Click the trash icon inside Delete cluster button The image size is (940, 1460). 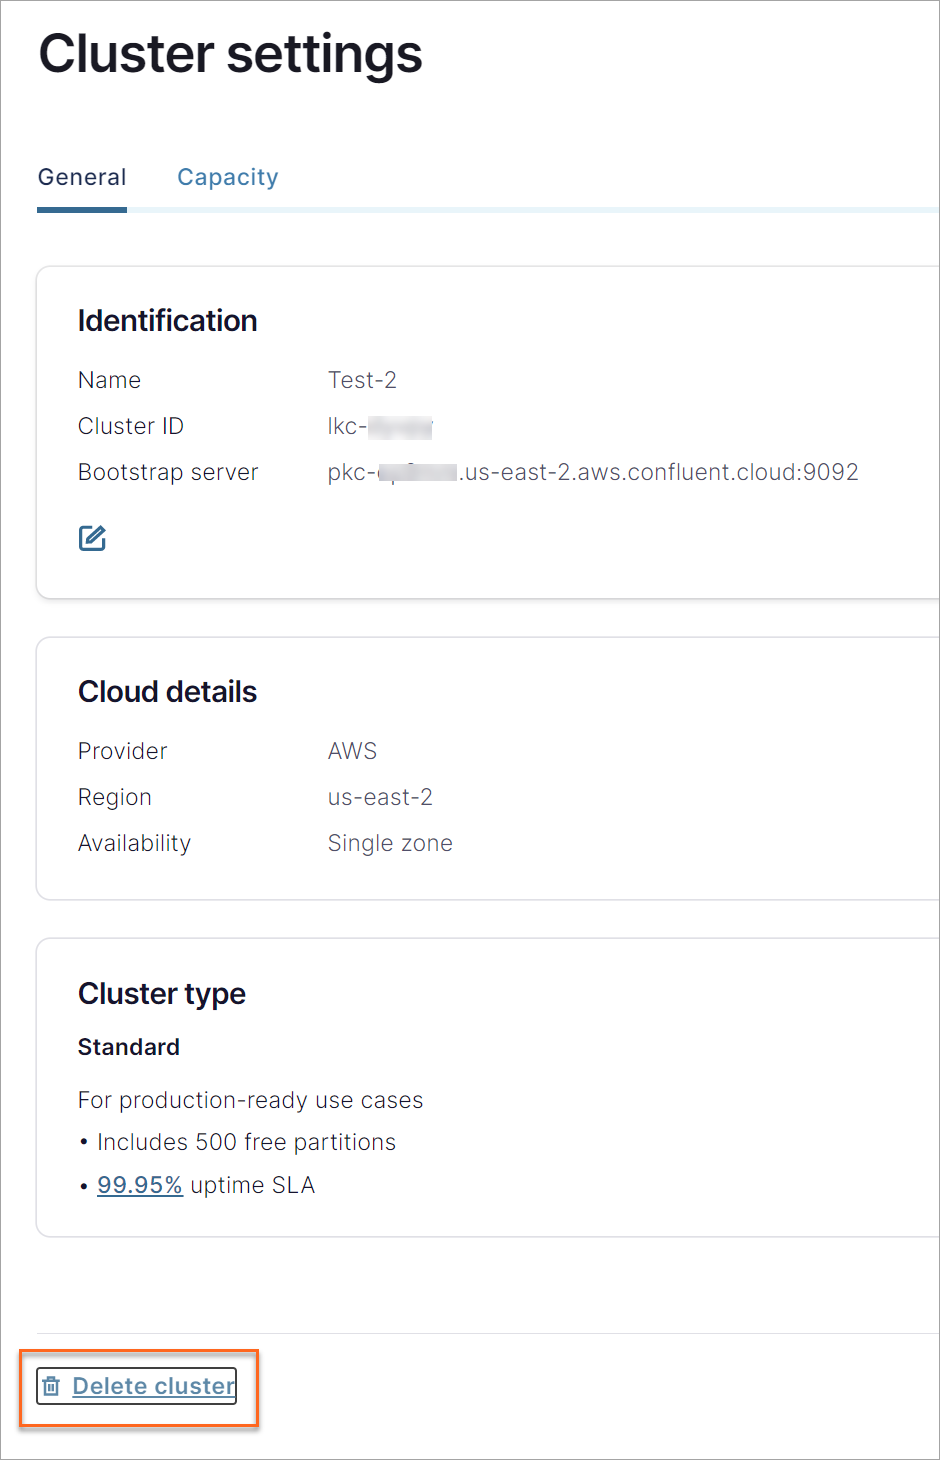click(51, 1386)
